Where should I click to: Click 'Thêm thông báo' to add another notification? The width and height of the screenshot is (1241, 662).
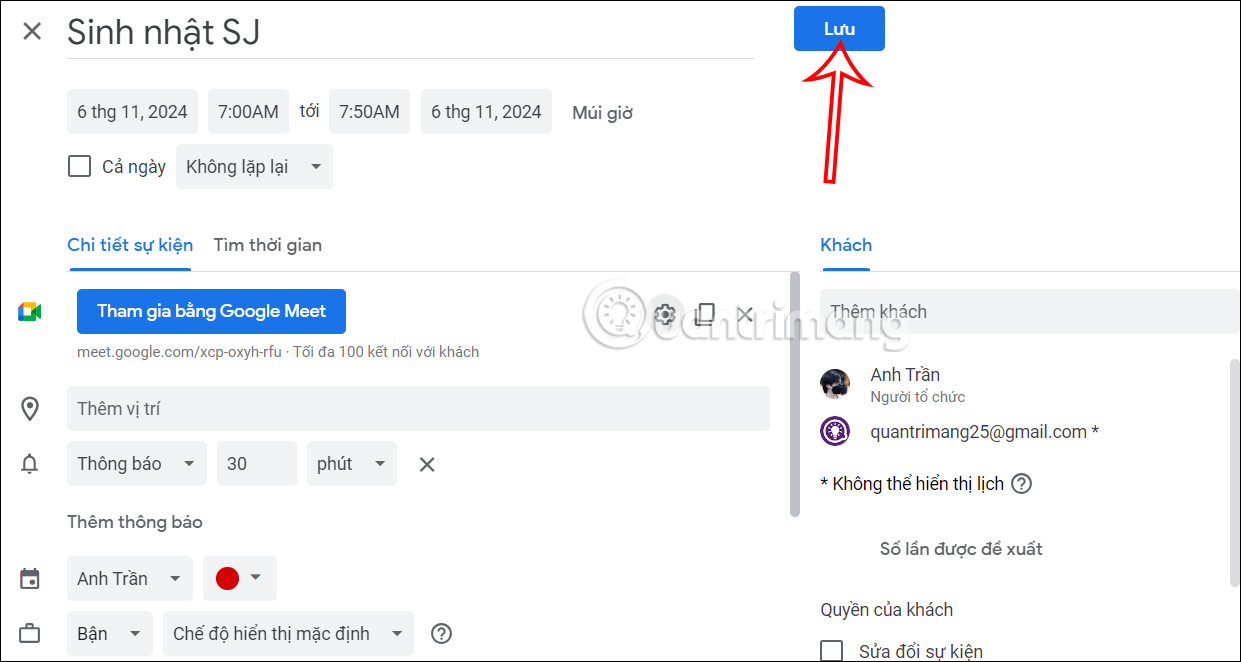click(x=134, y=521)
